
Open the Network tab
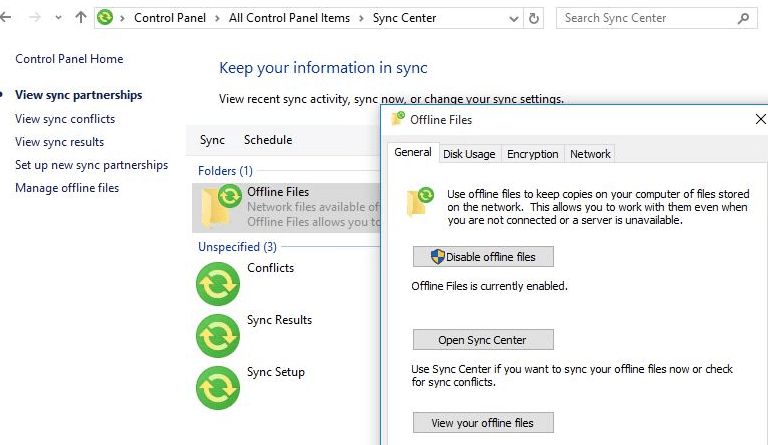click(x=590, y=154)
